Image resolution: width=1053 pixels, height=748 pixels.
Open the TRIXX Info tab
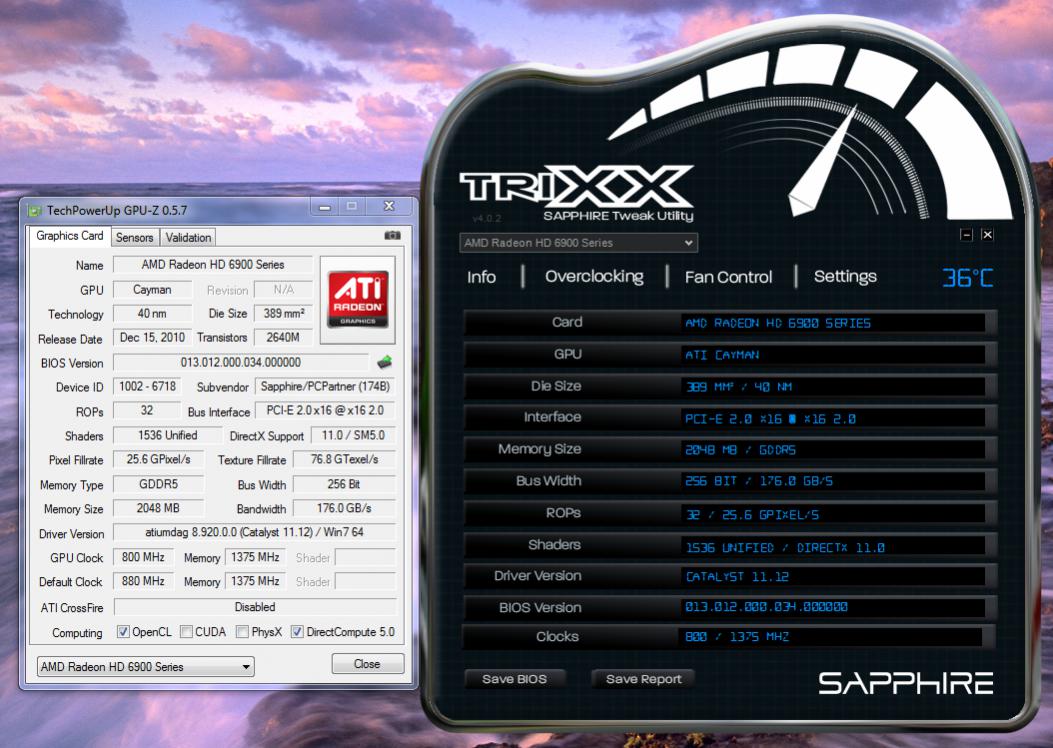pyautogui.click(x=482, y=277)
